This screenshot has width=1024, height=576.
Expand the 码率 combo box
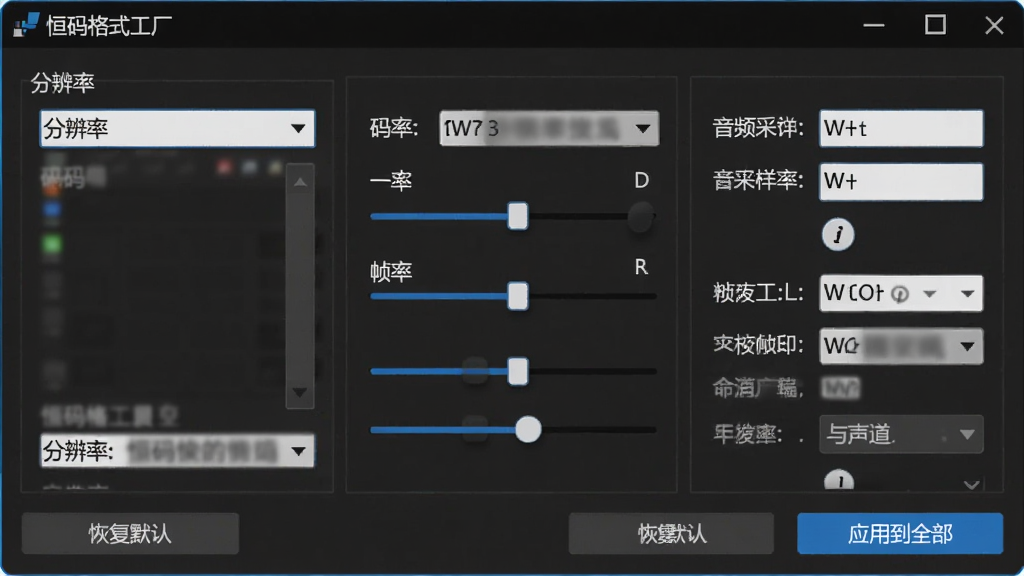pos(549,128)
